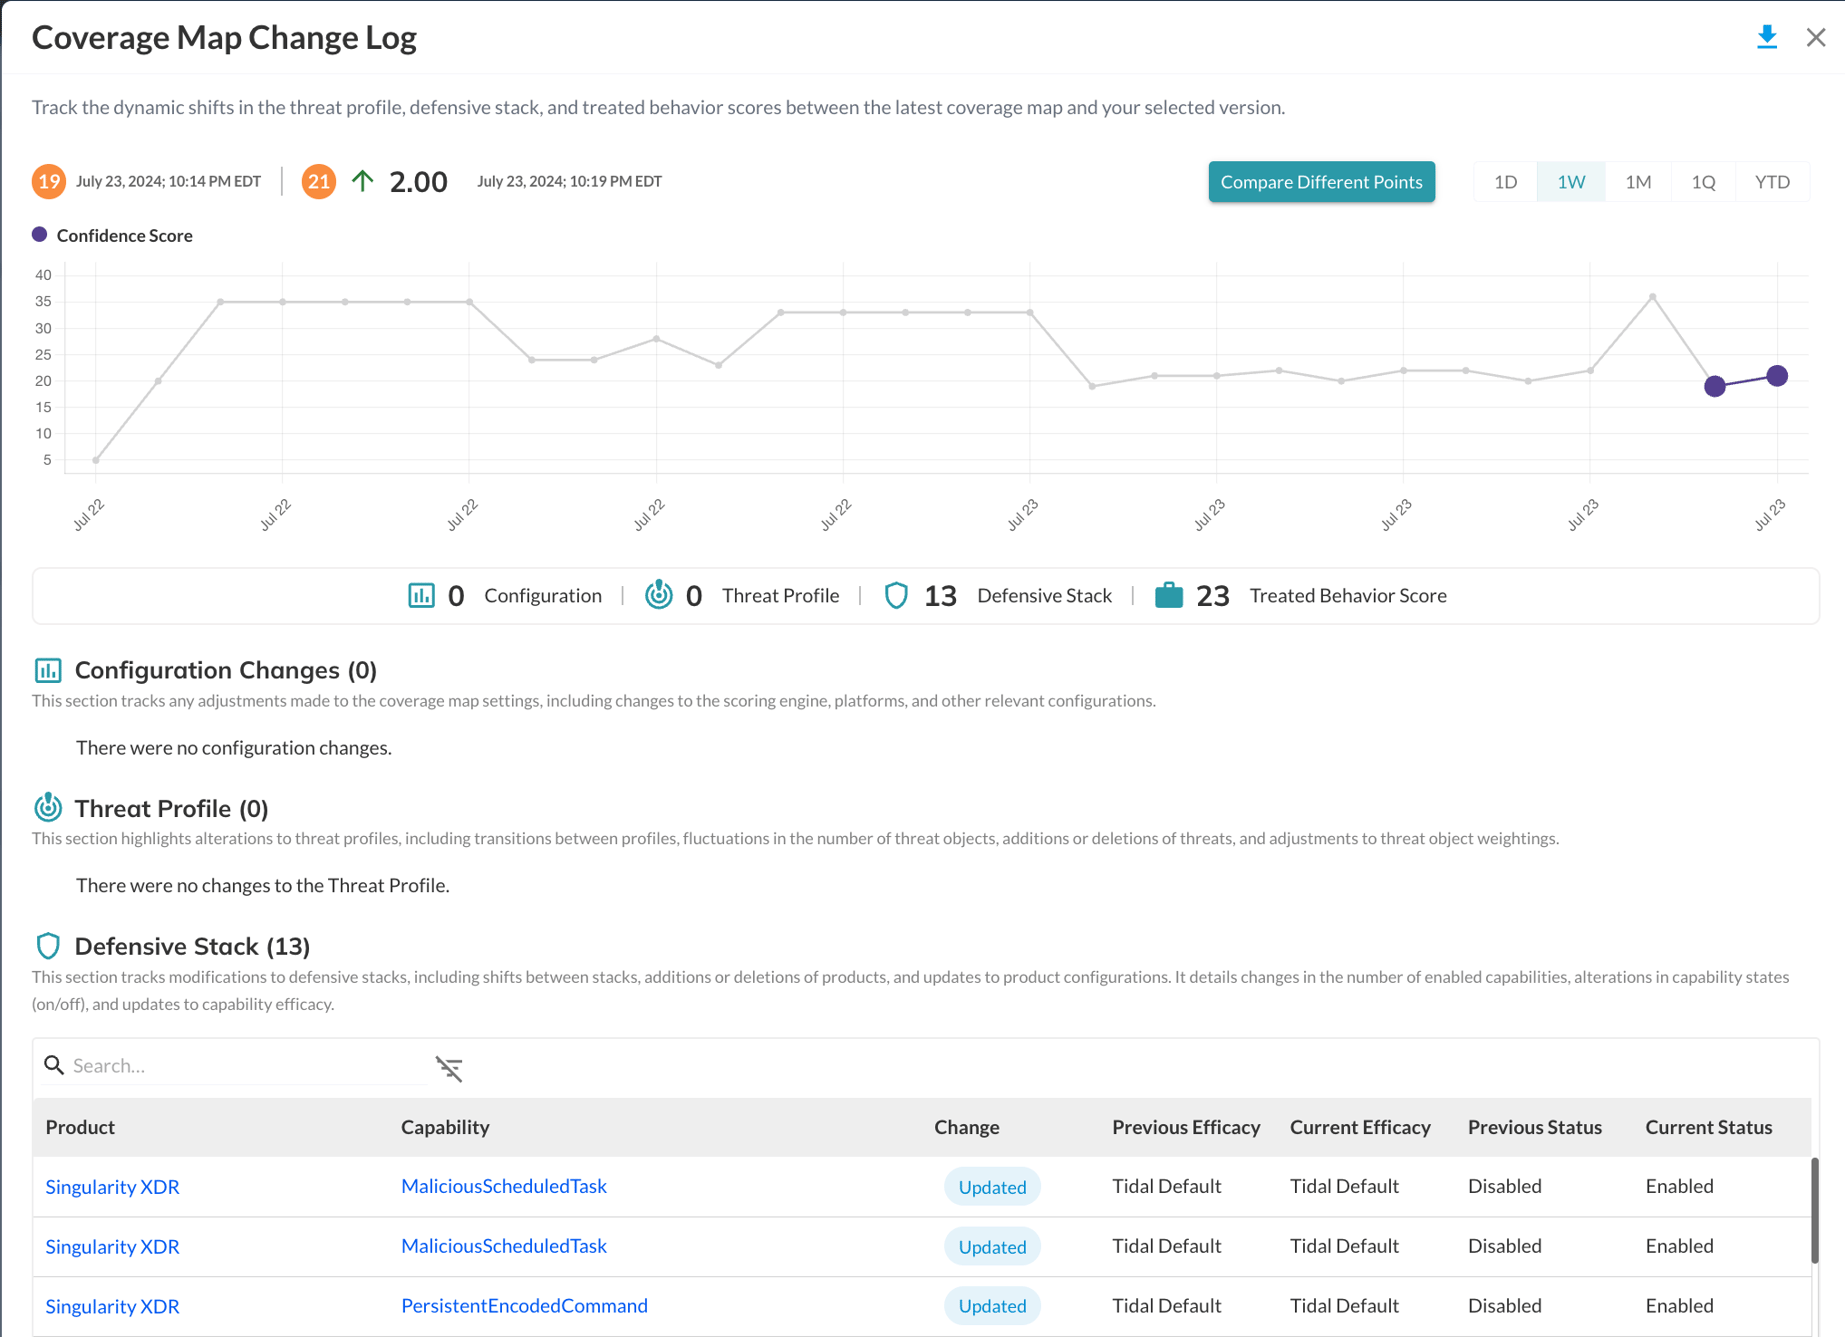Screen dimensions: 1845x1337
Task: Click the Compare Different Points button
Action: (1321, 181)
